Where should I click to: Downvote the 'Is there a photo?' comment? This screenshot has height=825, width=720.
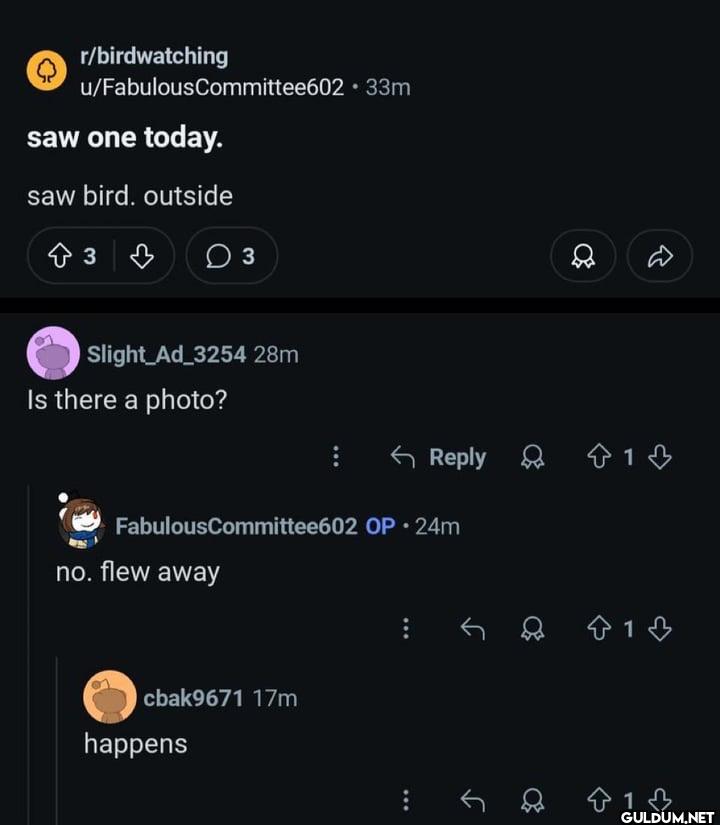point(658,457)
